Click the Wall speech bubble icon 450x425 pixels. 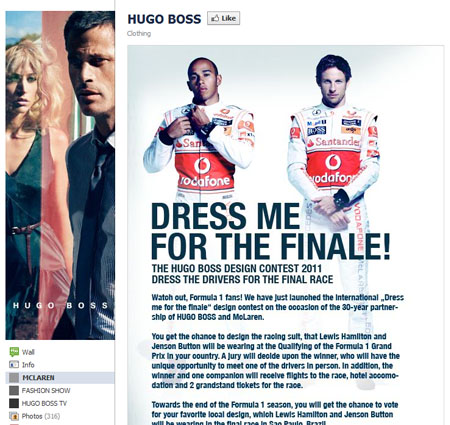14,352
